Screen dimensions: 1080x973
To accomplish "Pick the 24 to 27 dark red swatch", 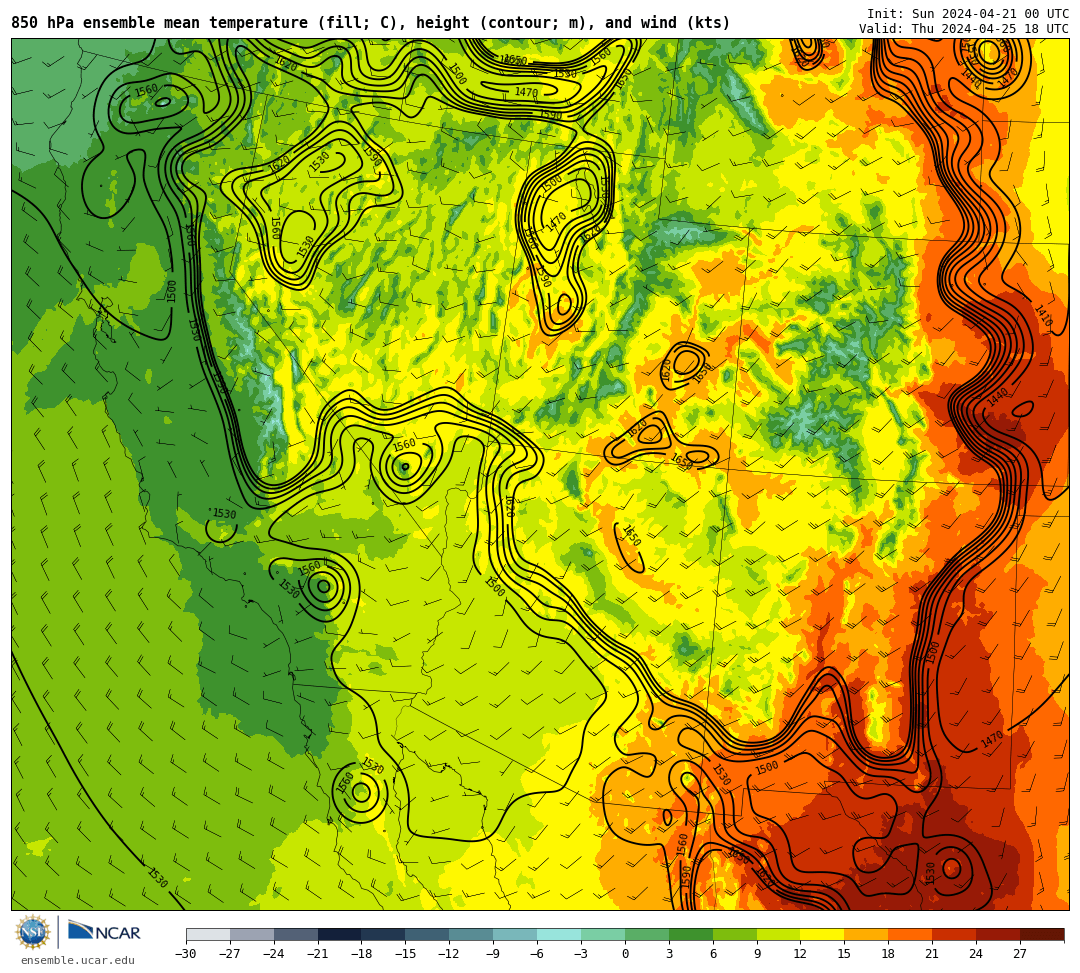I will click(998, 934).
